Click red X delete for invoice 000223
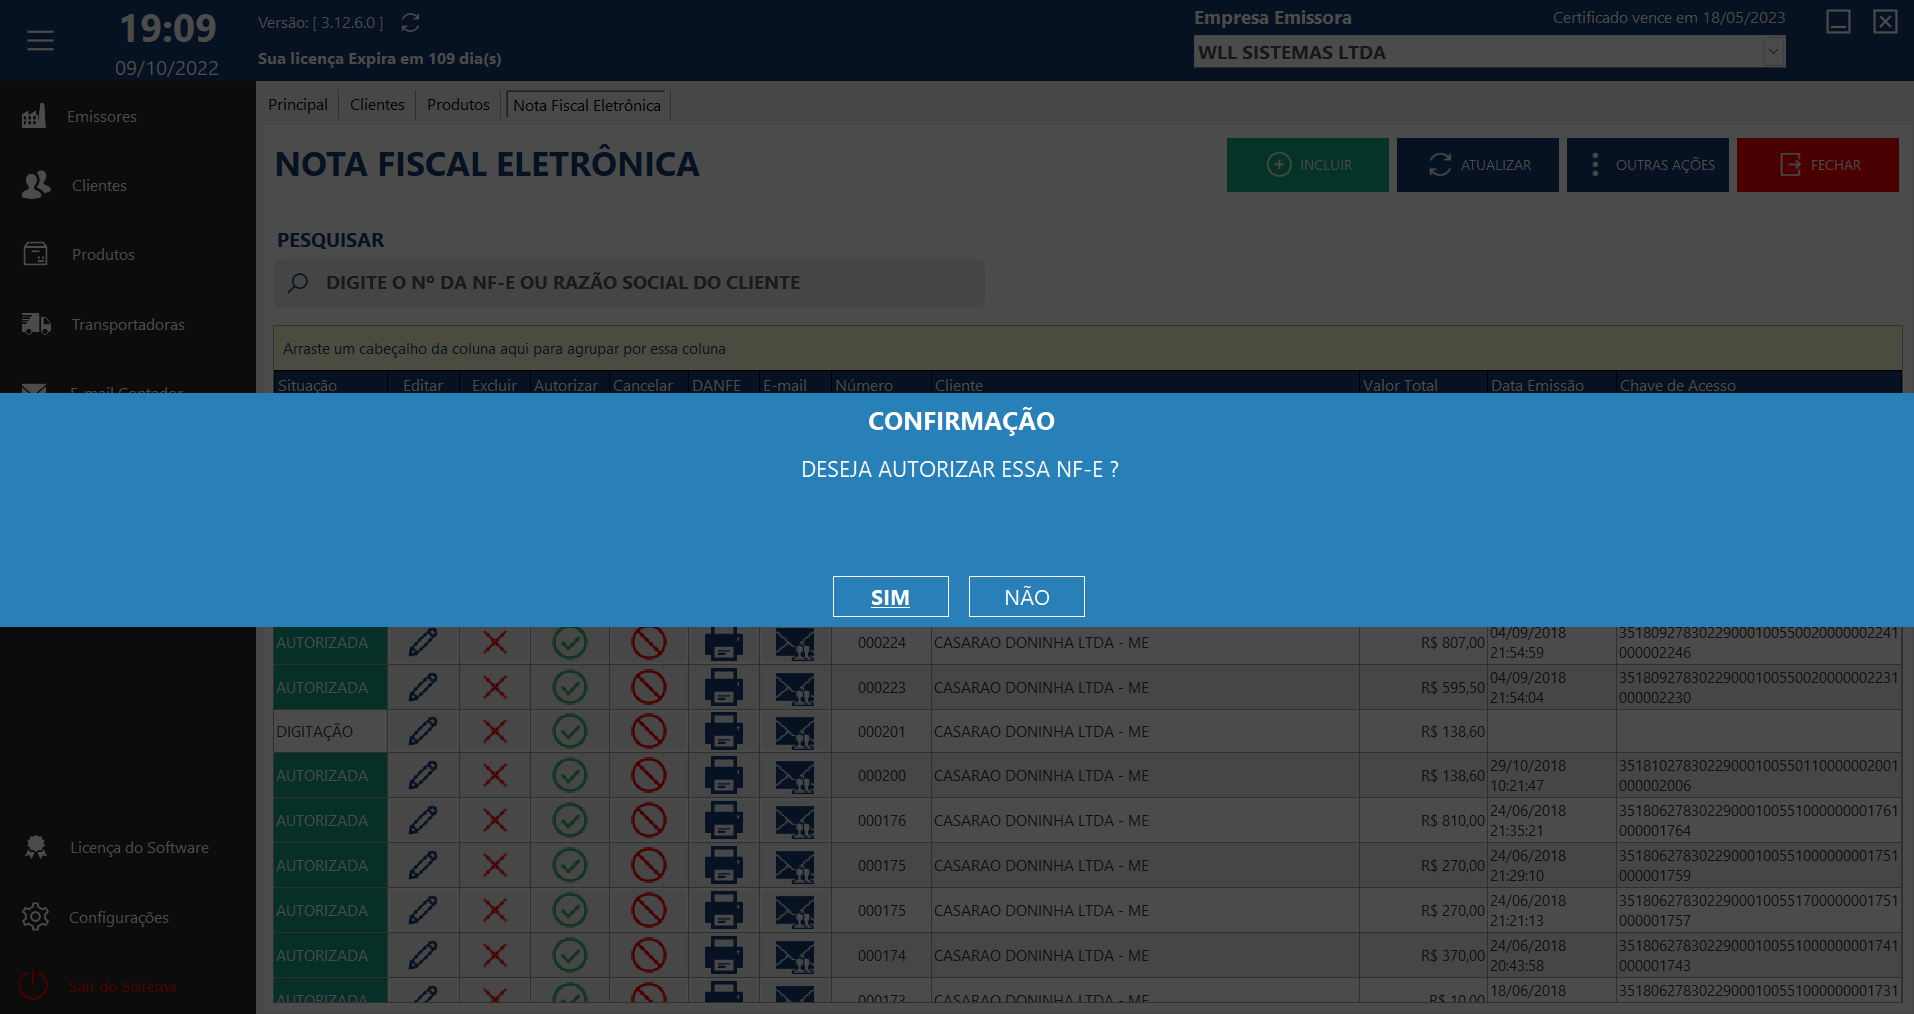1914x1014 pixels. pyautogui.click(x=494, y=688)
